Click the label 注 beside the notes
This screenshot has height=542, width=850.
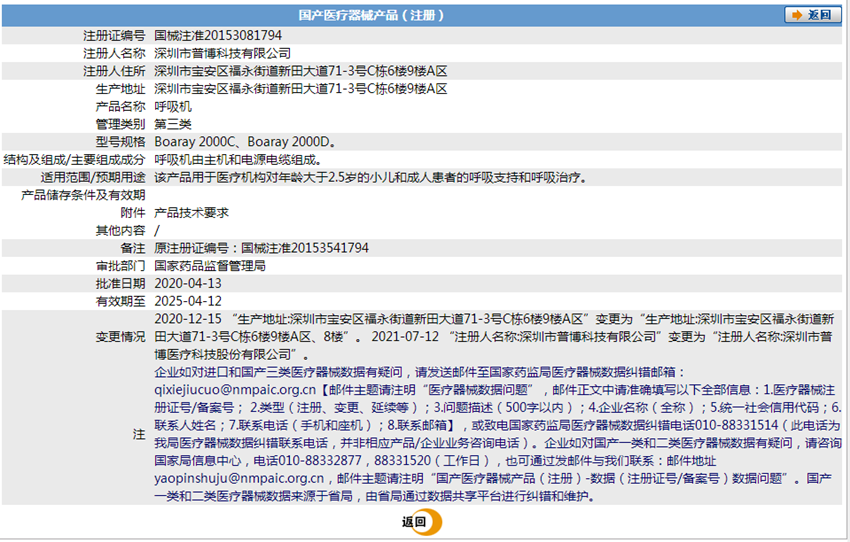pyautogui.click(x=139, y=434)
